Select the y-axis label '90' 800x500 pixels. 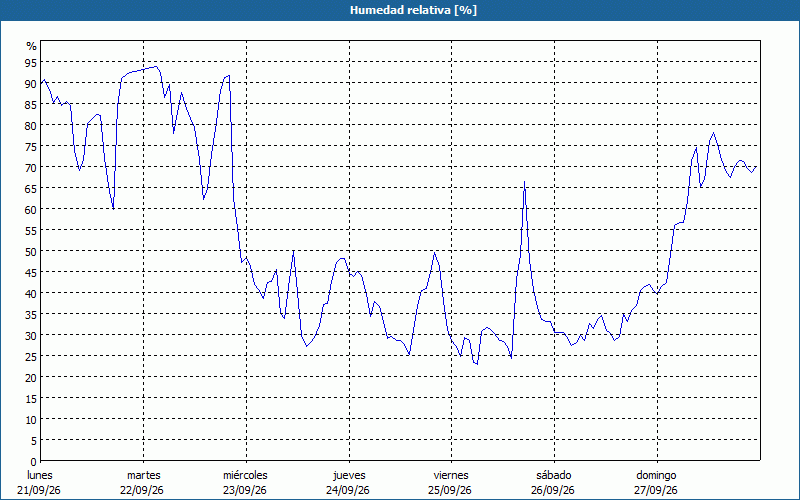pyautogui.click(x=31, y=84)
